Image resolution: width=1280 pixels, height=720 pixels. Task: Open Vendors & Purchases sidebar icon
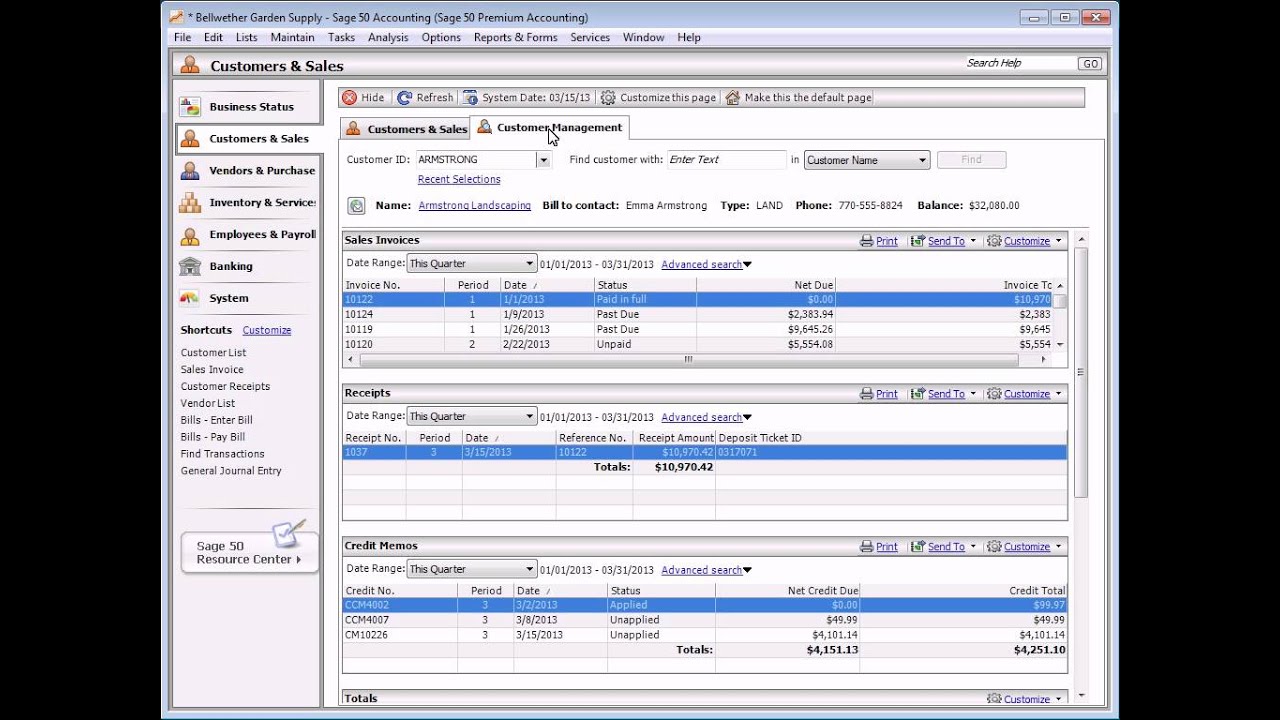[x=190, y=171]
